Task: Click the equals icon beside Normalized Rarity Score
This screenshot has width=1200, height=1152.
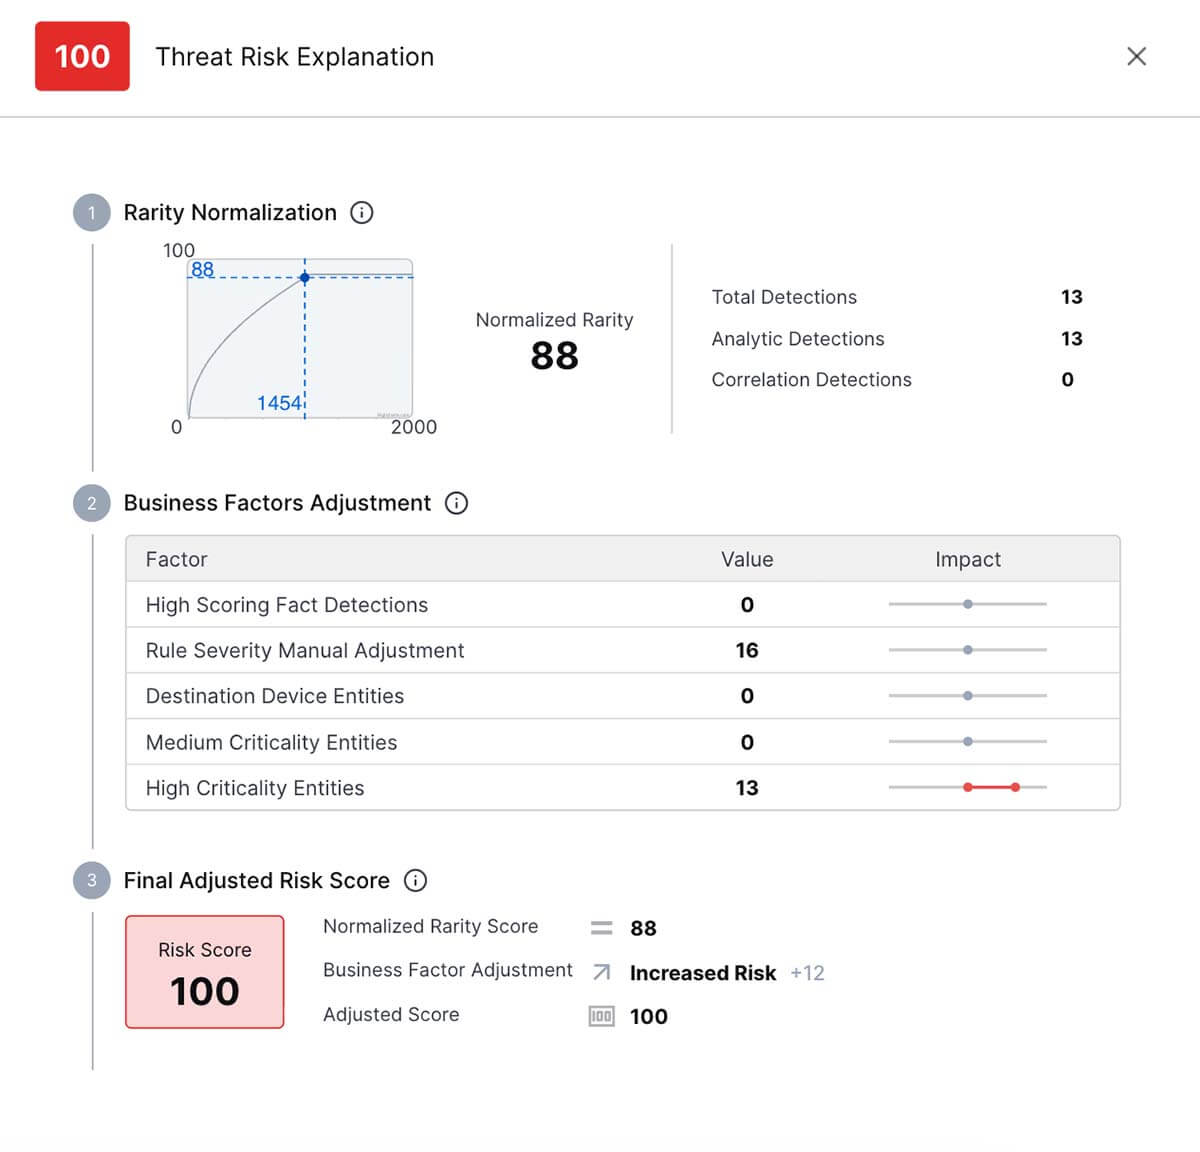Action: (x=600, y=927)
